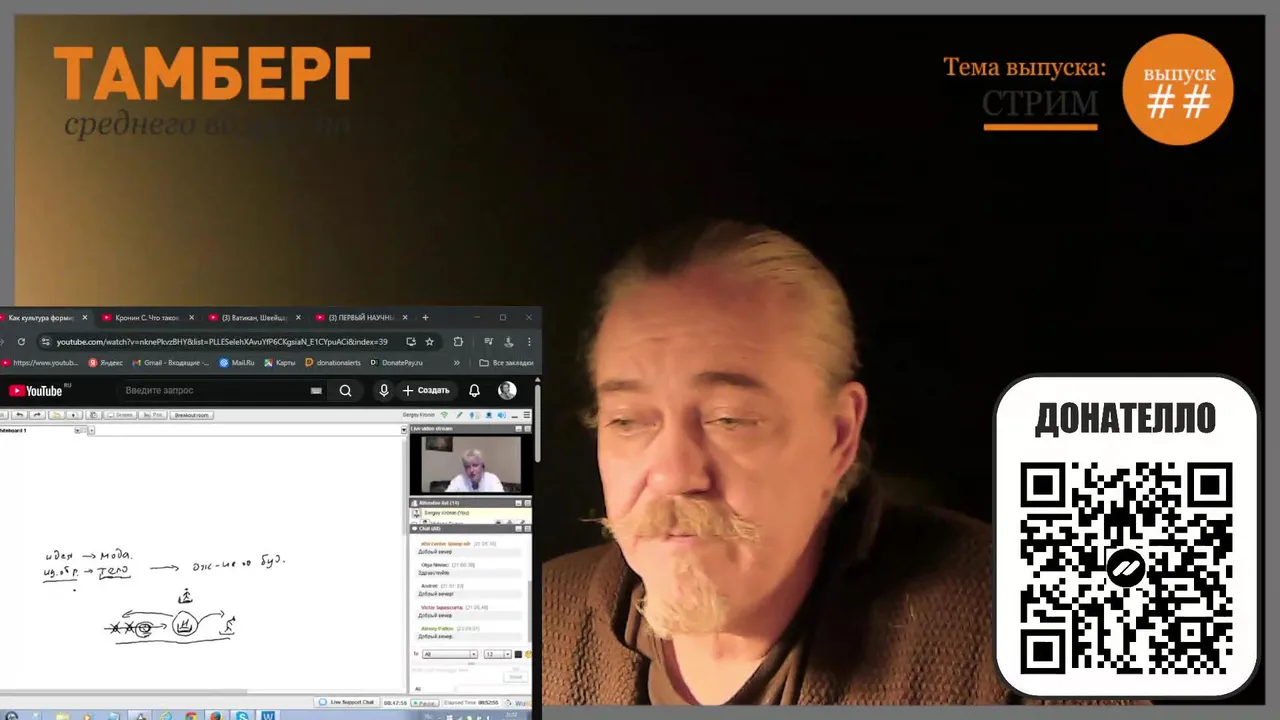Click the Send button in webinar chat
Image resolution: width=1280 pixels, height=720 pixels.
(x=515, y=676)
